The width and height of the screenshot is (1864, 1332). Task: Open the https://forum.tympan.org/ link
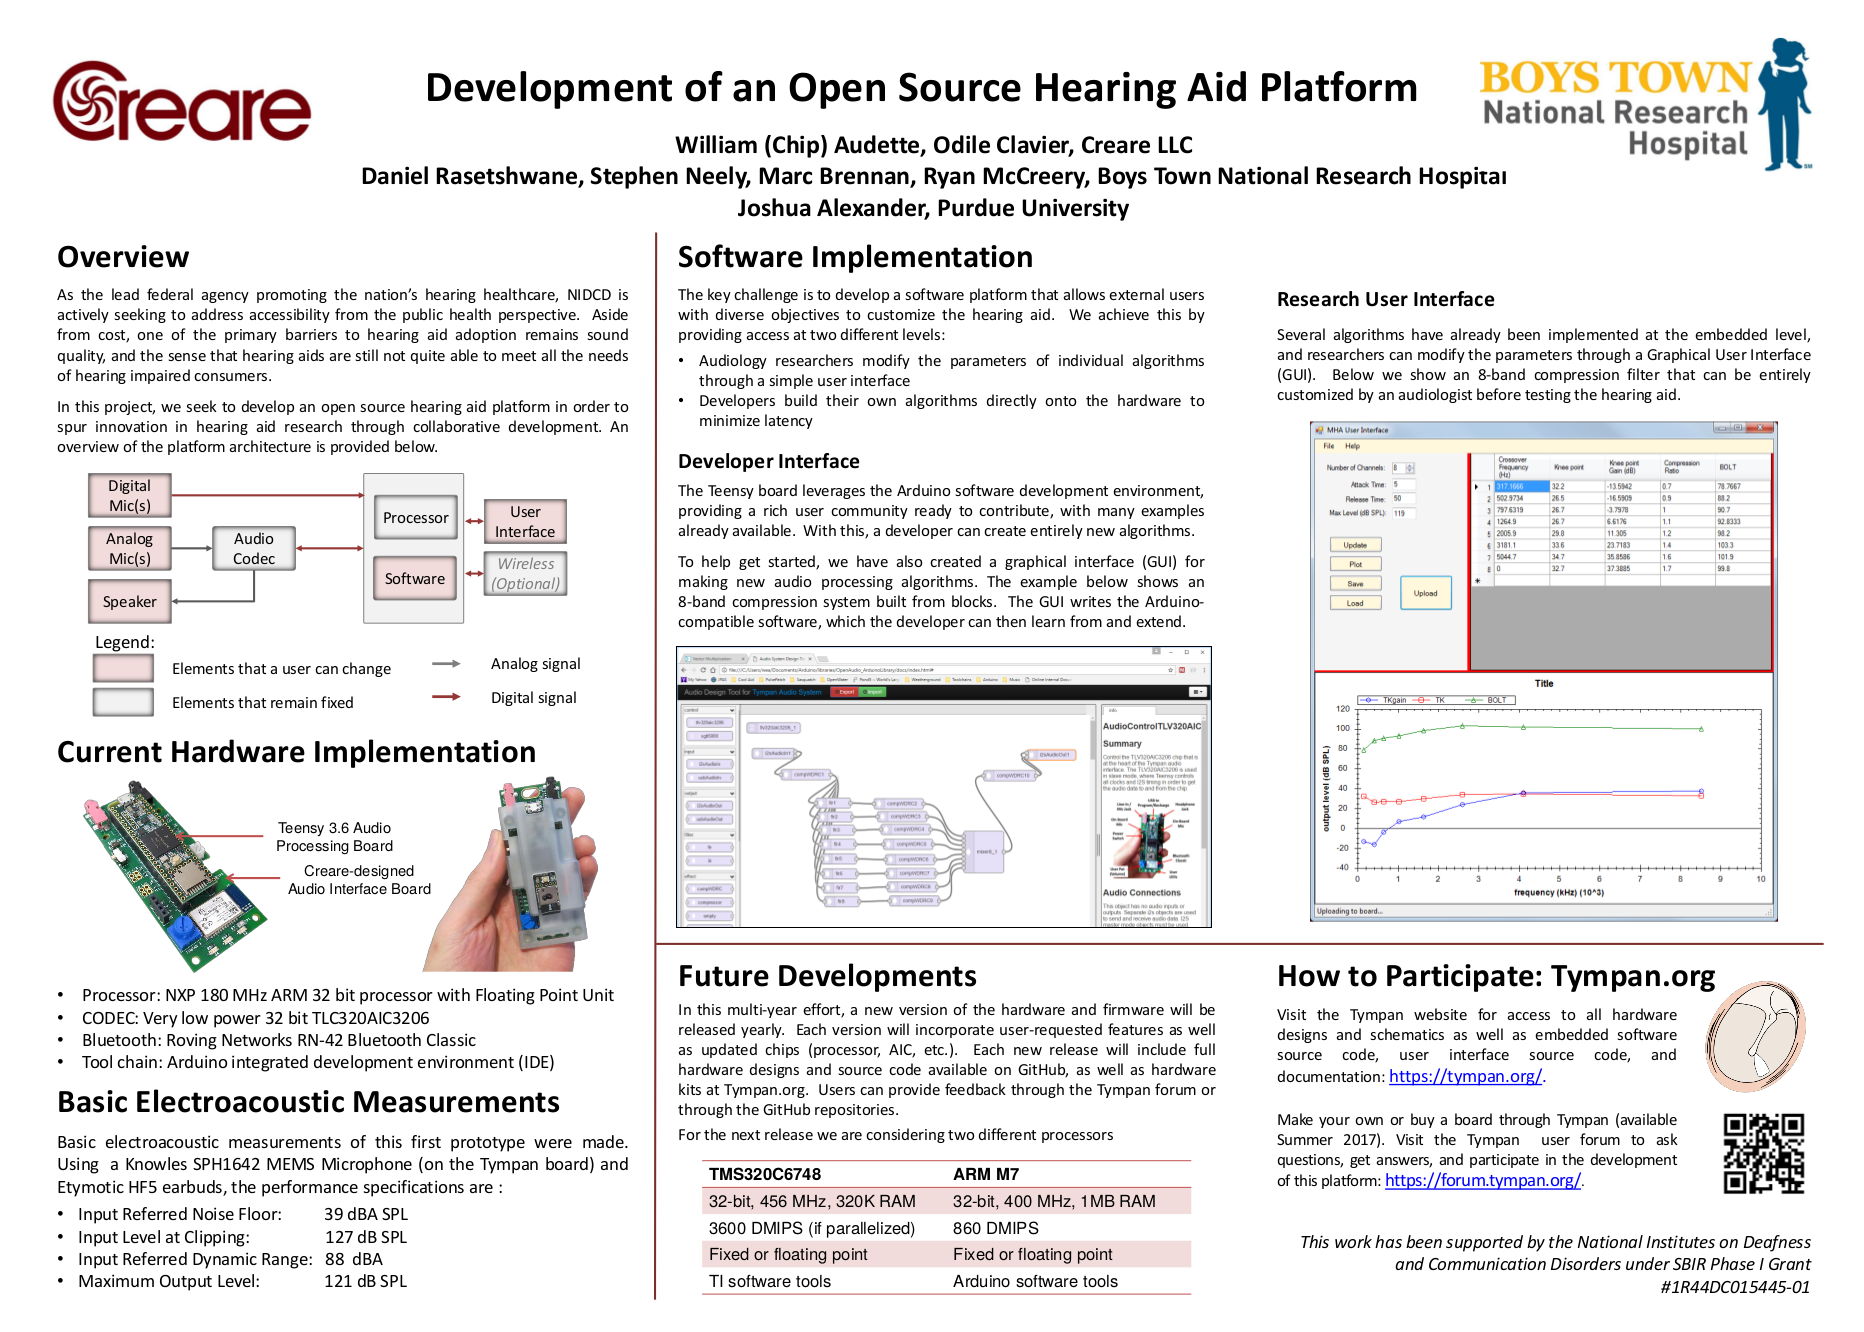tap(1482, 1181)
